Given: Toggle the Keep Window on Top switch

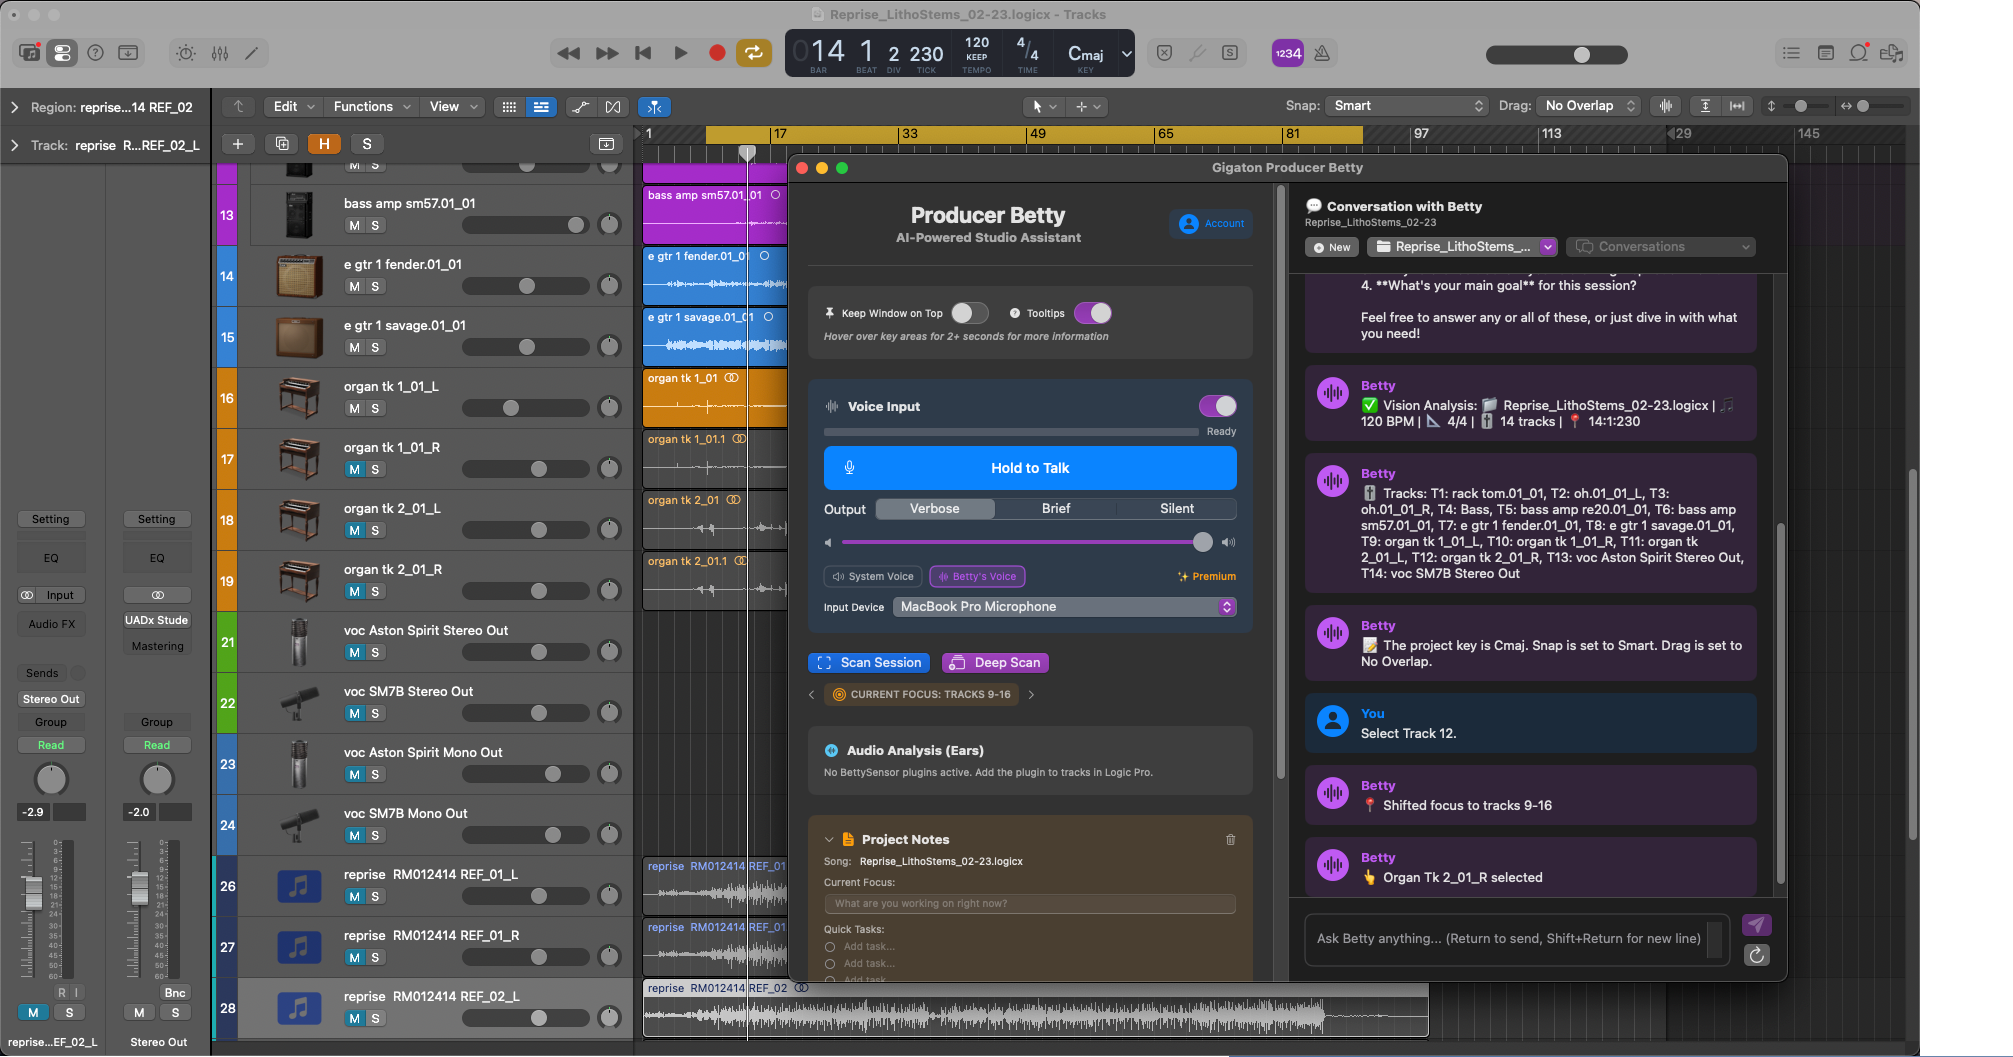Looking at the screenshot, I should pos(968,313).
